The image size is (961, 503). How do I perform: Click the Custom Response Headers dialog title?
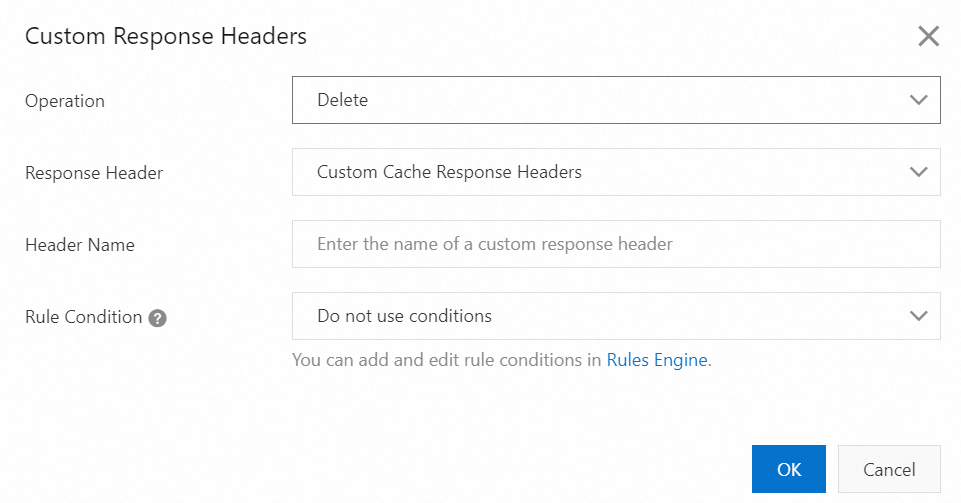point(166,37)
